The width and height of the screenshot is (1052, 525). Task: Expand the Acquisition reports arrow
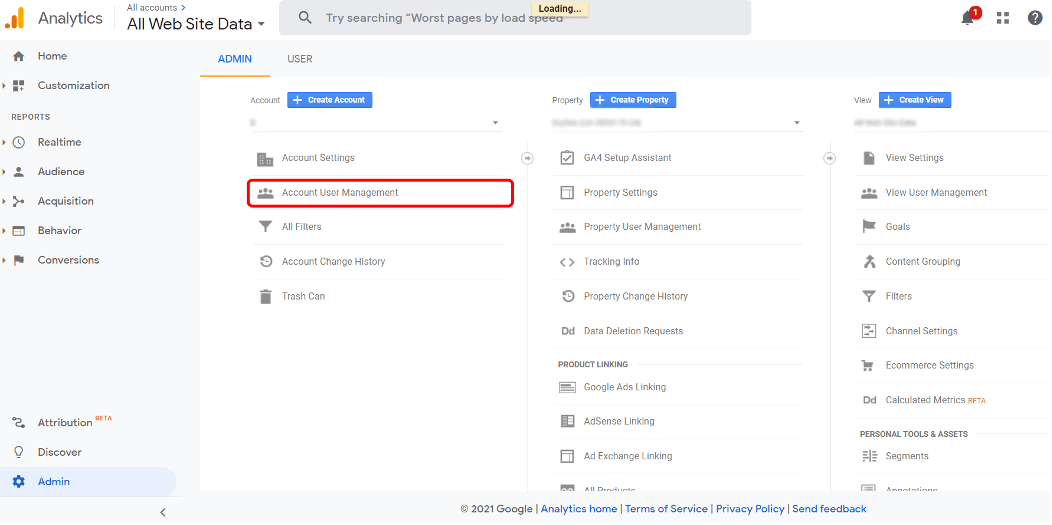4,201
